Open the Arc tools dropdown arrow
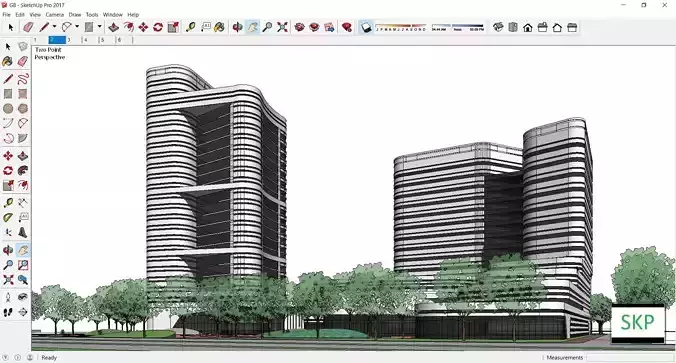This screenshot has height=363, width=676. 77,27
